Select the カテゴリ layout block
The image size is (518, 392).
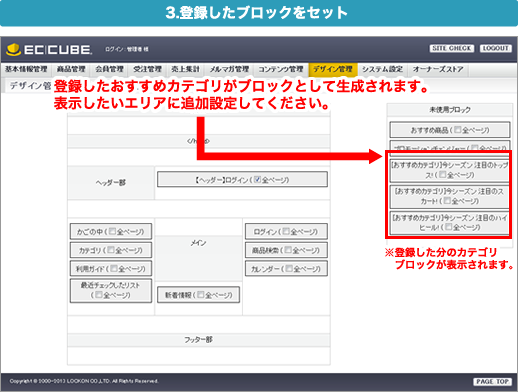(111, 250)
